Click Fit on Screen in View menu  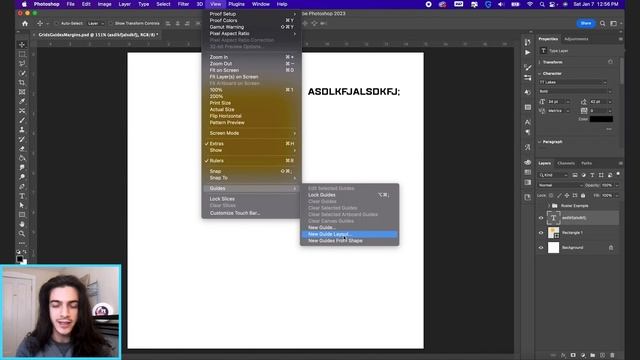(x=251, y=70)
